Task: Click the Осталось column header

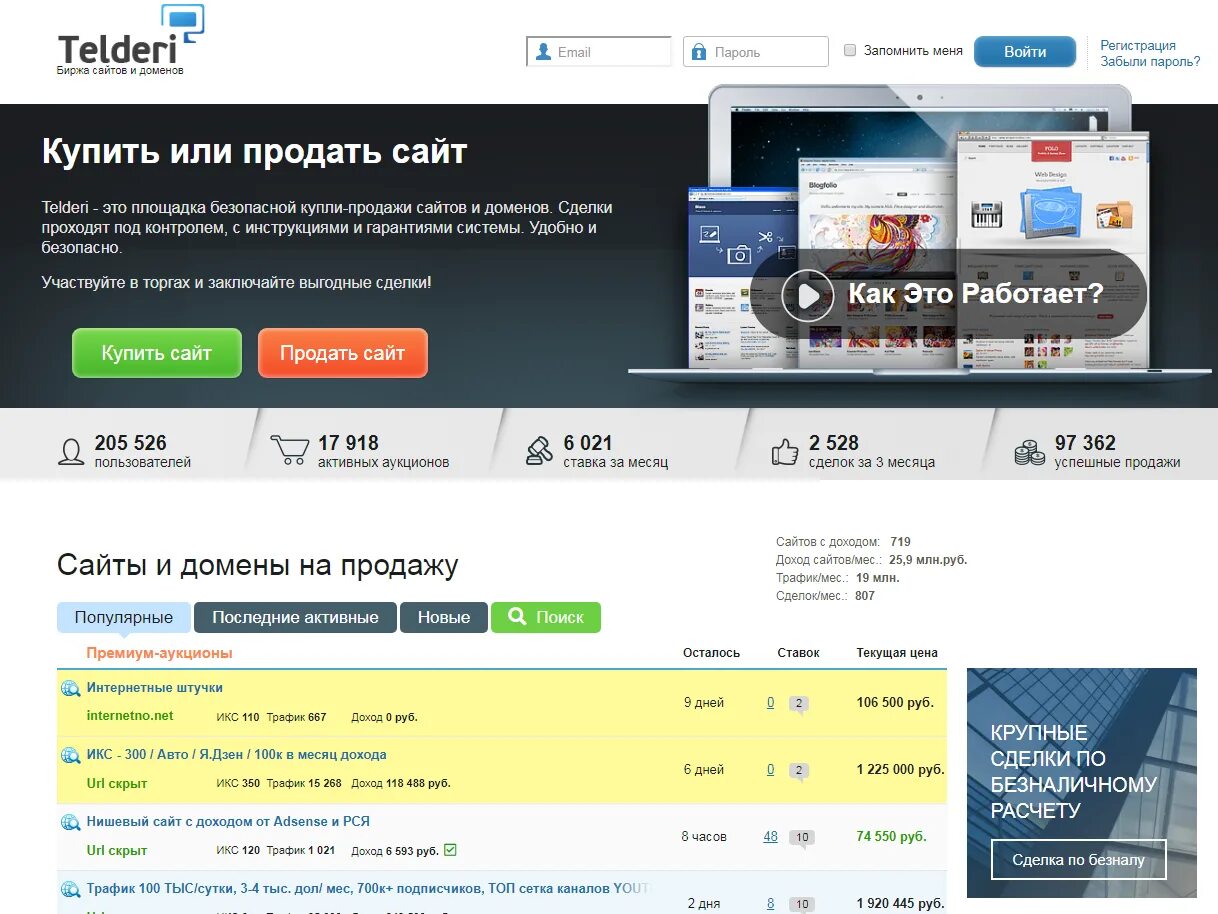Action: point(711,653)
